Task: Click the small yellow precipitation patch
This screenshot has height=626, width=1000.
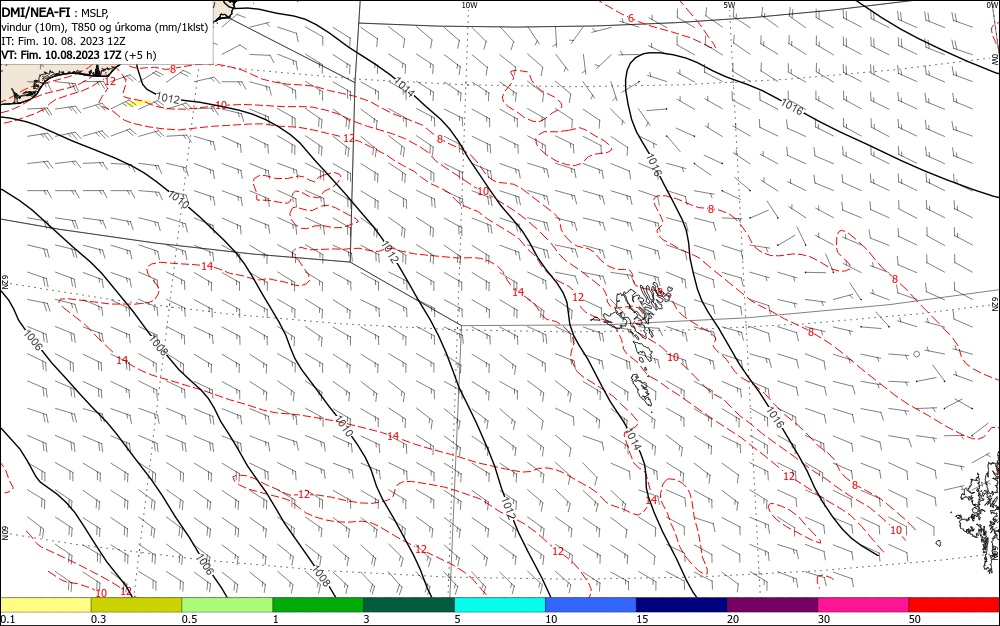Action: 137,103
